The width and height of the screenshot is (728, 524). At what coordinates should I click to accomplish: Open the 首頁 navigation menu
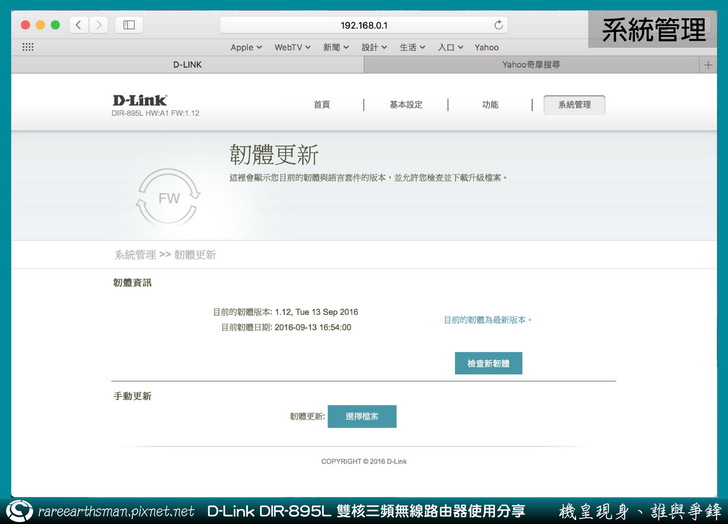click(x=321, y=105)
